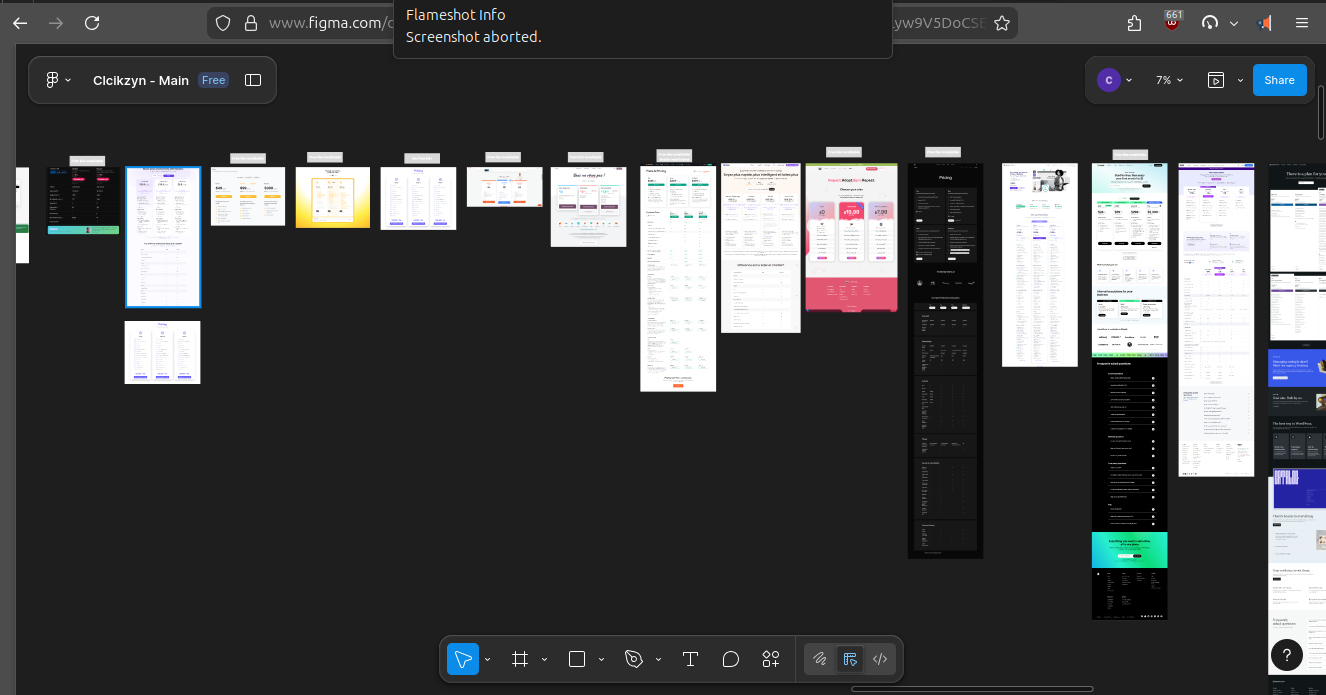Select the Rectangle shape tool
Viewport: 1326px width, 695px height.
(x=577, y=659)
